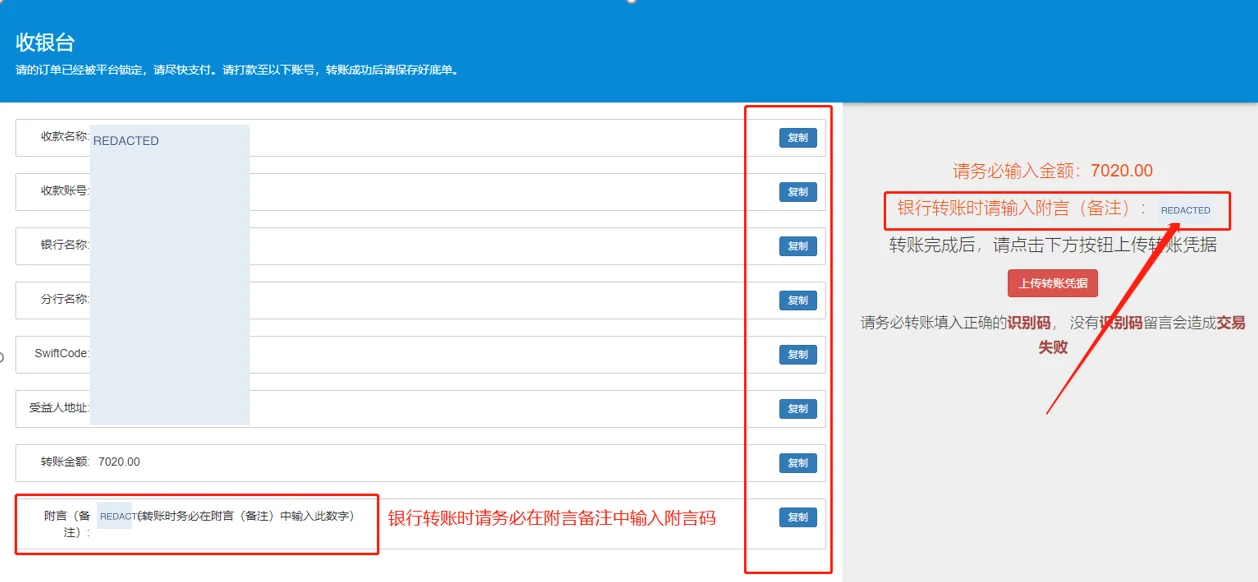Click the 7020.00 value in 转账金额 row
The width and height of the screenshot is (1258, 582).
click(119, 461)
